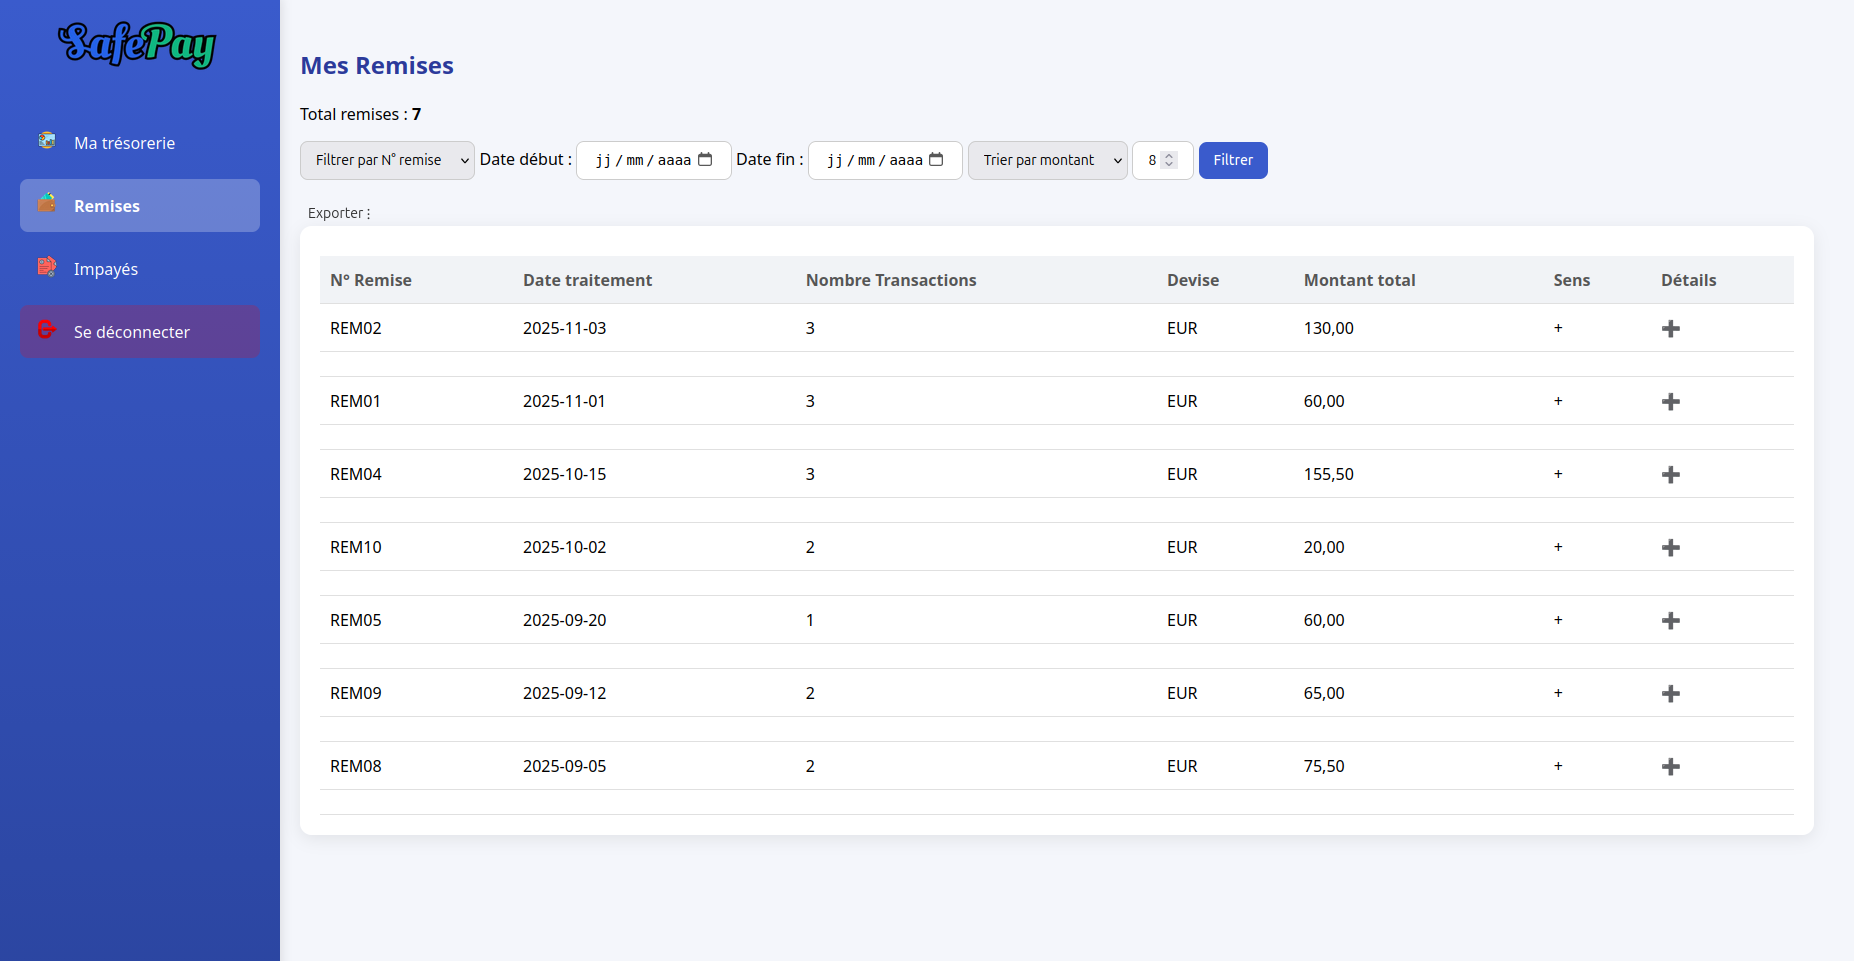Open details plus icon for REM10
The image size is (1854, 961).
tap(1670, 548)
